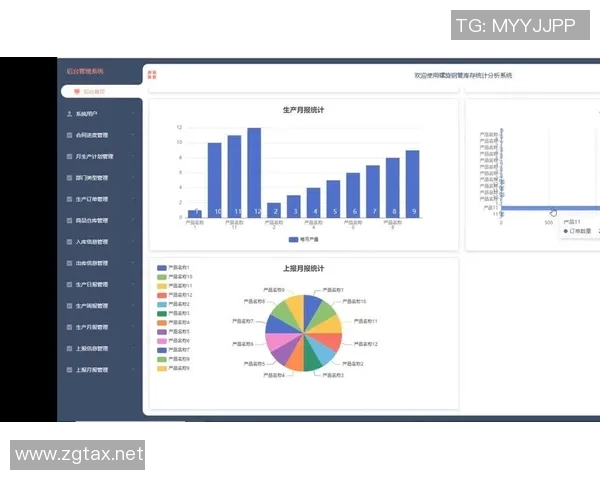Click the icon beside 生产订单管理
The image size is (600, 480).
click(x=68, y=199)
